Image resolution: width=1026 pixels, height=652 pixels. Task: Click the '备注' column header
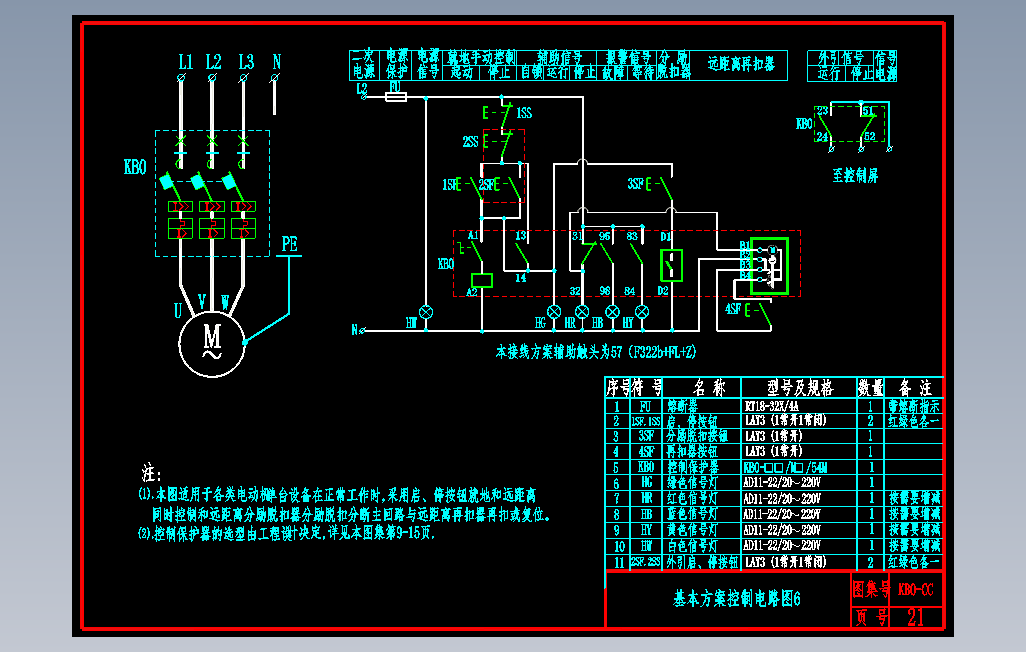pos(915,388)
